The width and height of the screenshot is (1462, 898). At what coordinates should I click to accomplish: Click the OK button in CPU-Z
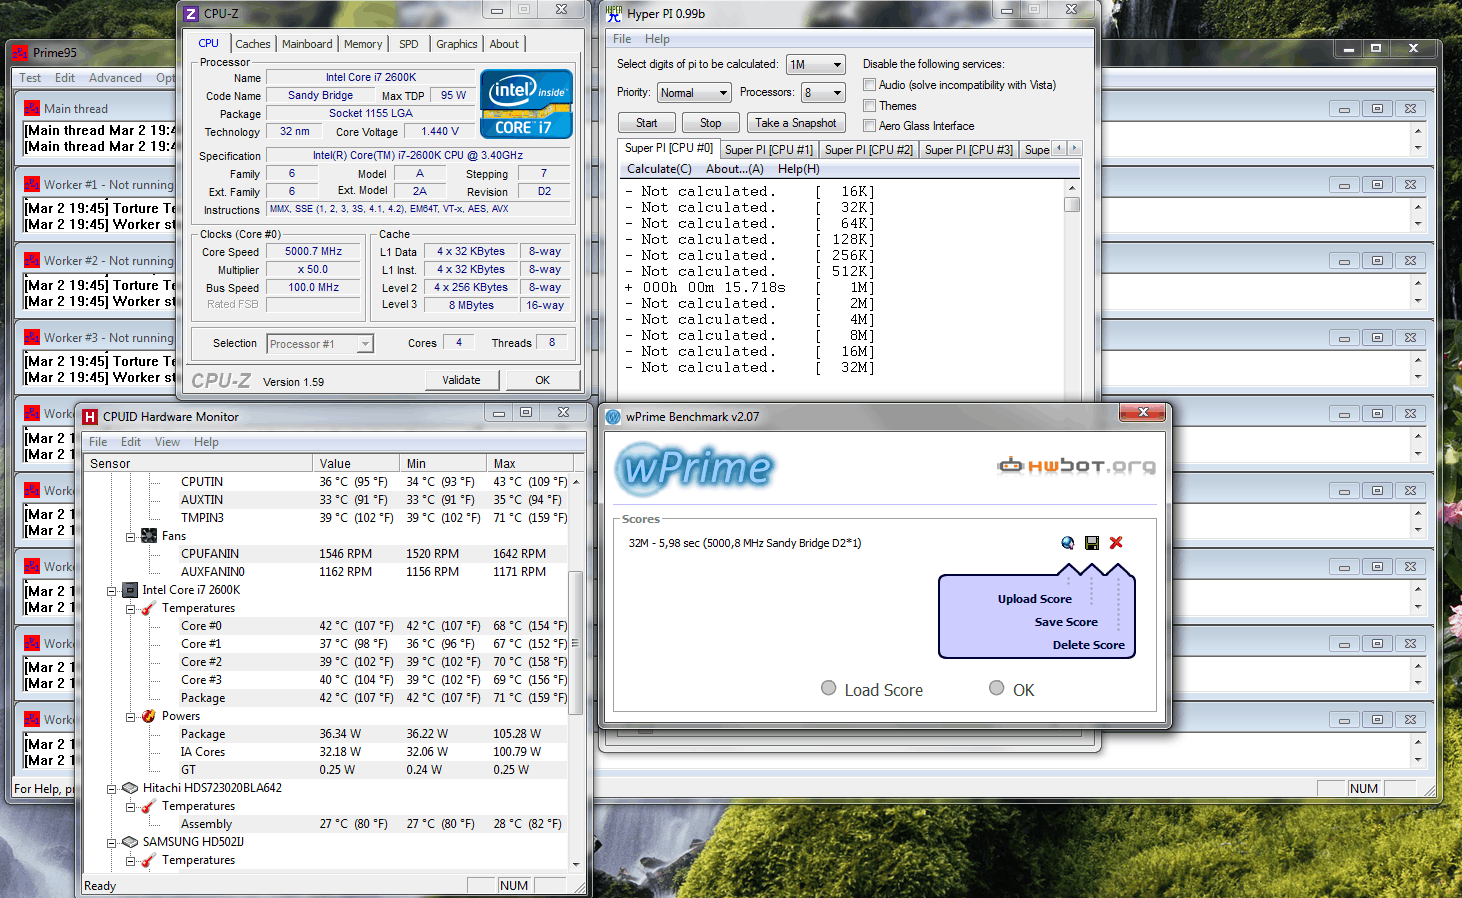[542, 380]
